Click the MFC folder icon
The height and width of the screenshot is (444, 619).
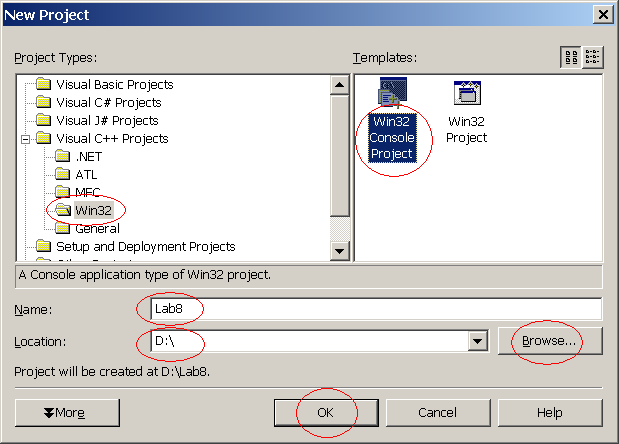click(62, 192)
